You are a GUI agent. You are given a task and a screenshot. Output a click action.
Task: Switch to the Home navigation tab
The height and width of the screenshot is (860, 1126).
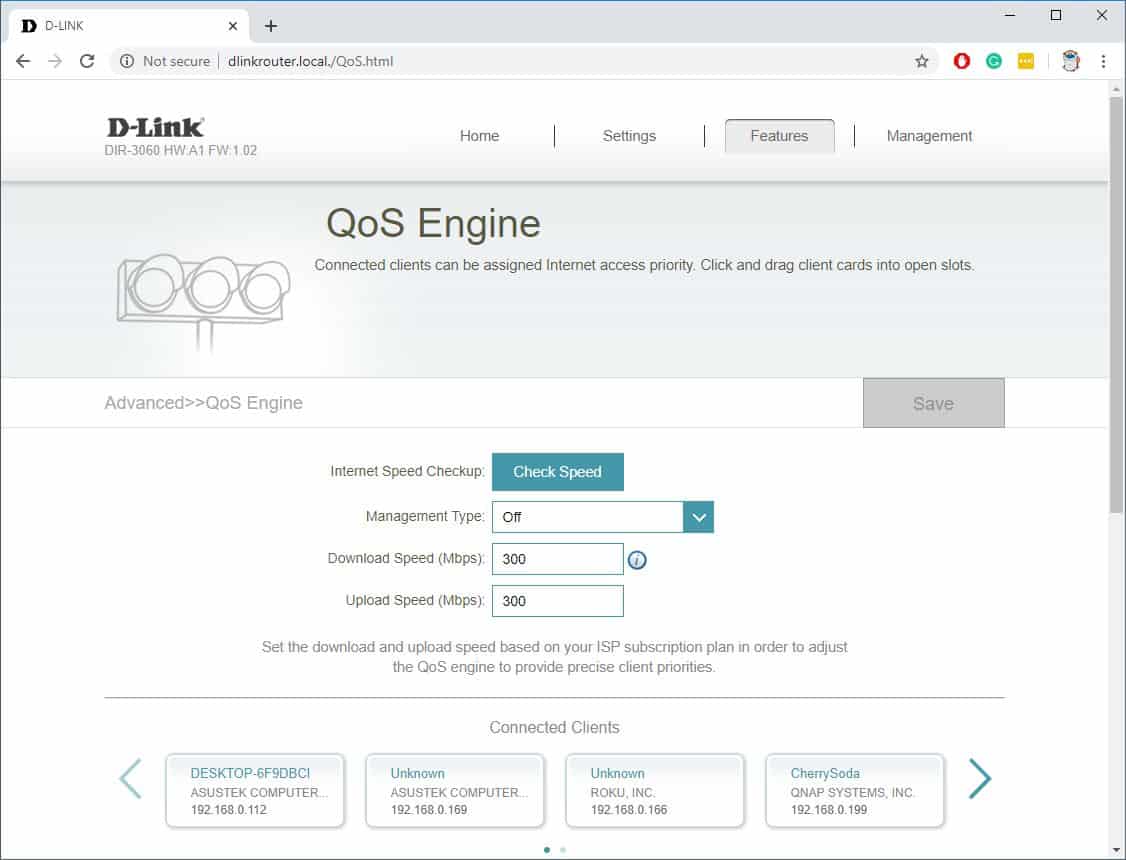click(x=479, y=136)
